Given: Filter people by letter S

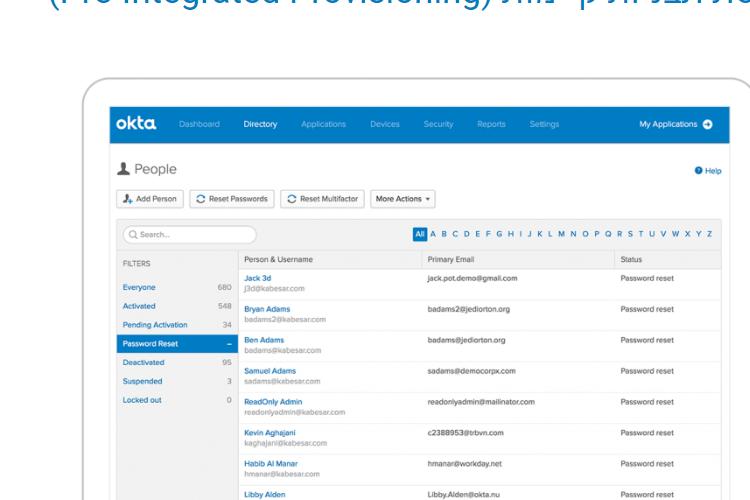Looking at the screenshot, I should pos(630,234).
